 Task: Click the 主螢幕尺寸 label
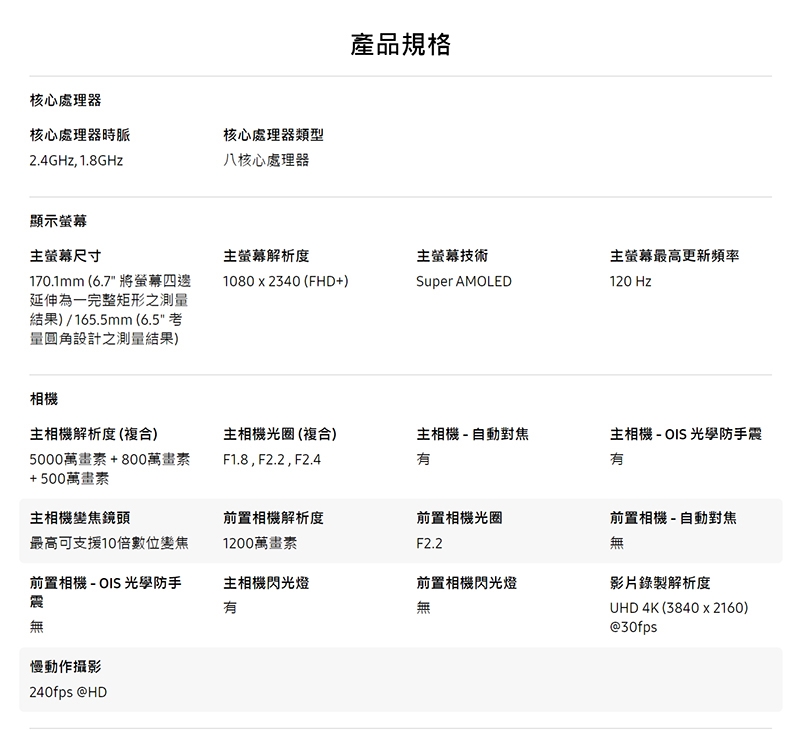click(65, 256)
